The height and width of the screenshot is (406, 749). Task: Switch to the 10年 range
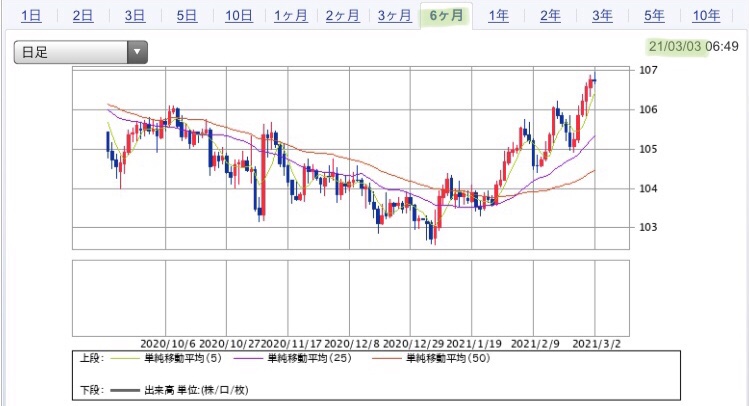tap(706, 16)
